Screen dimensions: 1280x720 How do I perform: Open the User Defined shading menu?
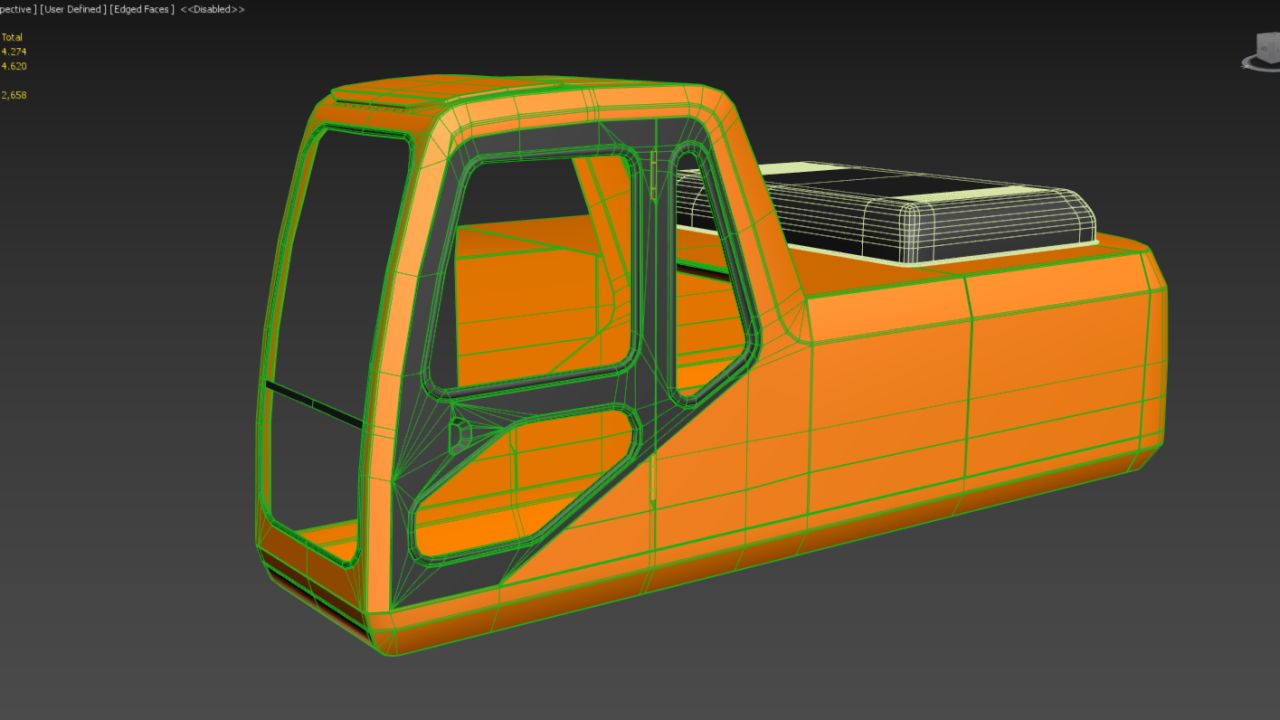pyautogui.click(x=70, y=9)
